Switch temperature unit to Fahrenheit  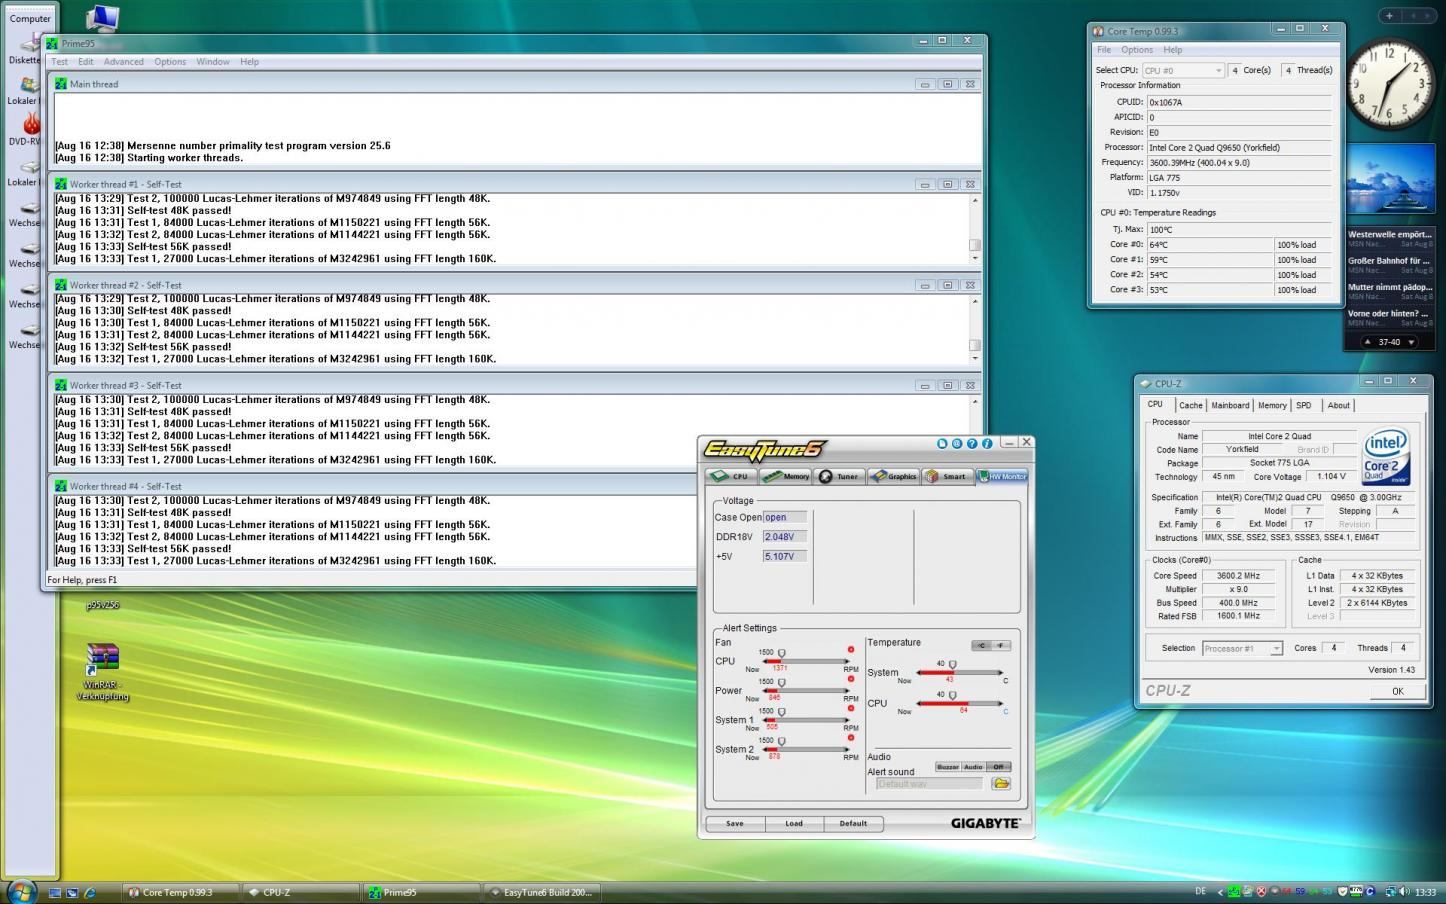[x=1001, y=645]
